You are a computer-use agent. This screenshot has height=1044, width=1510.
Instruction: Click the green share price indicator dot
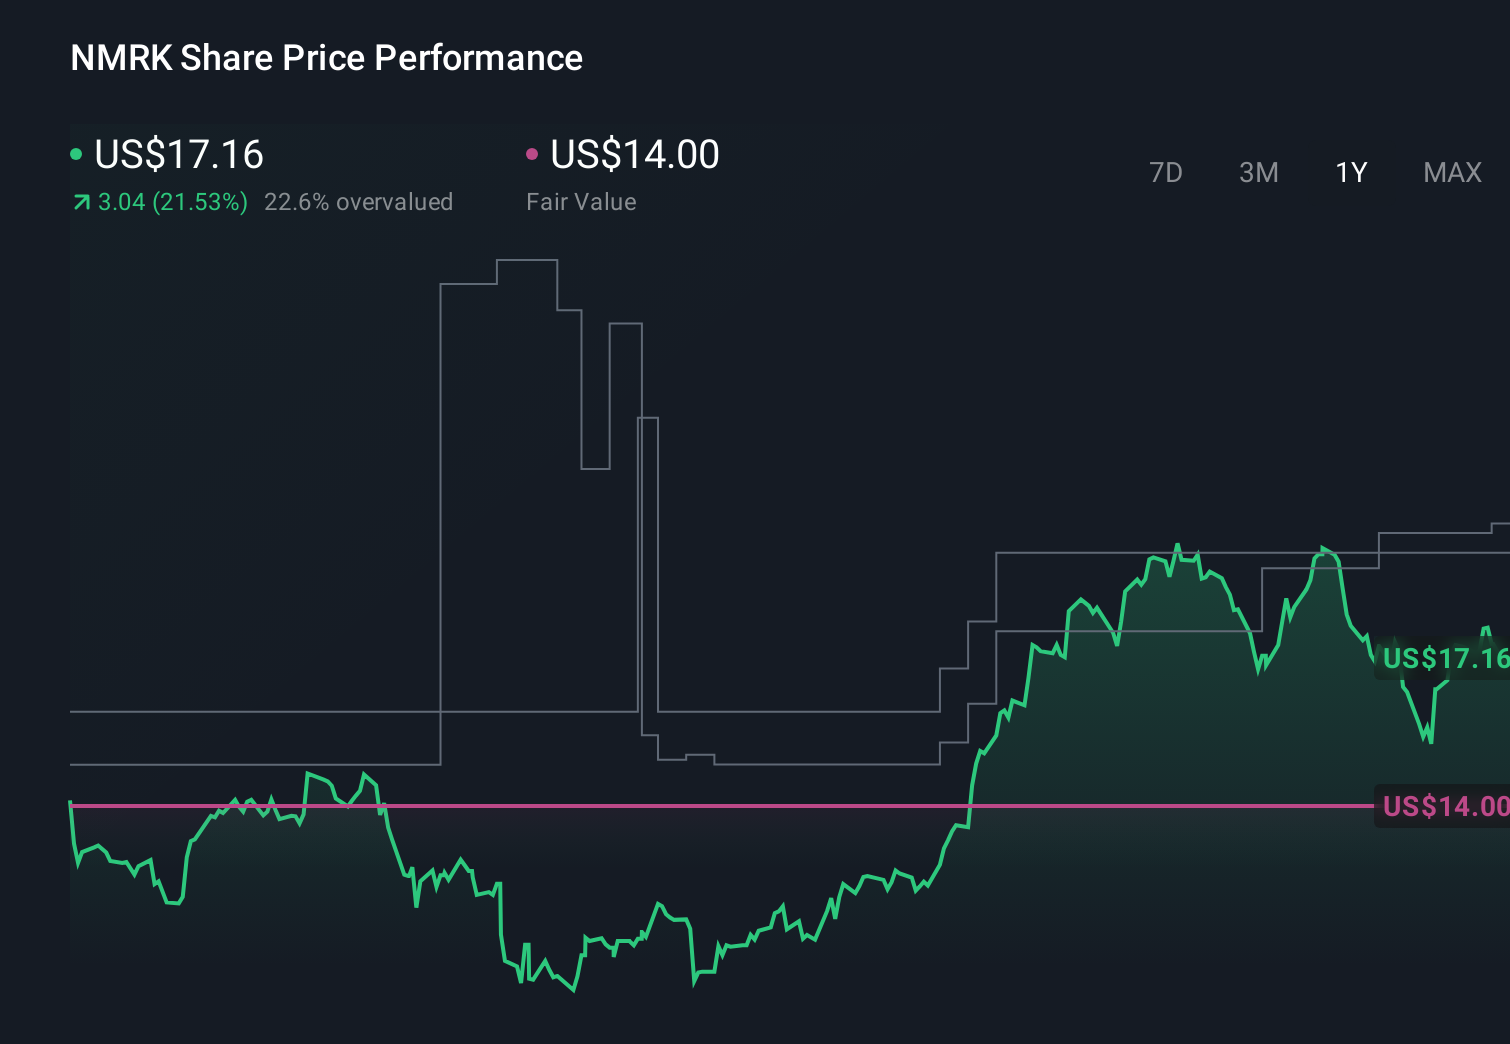(x=77, y=153)
